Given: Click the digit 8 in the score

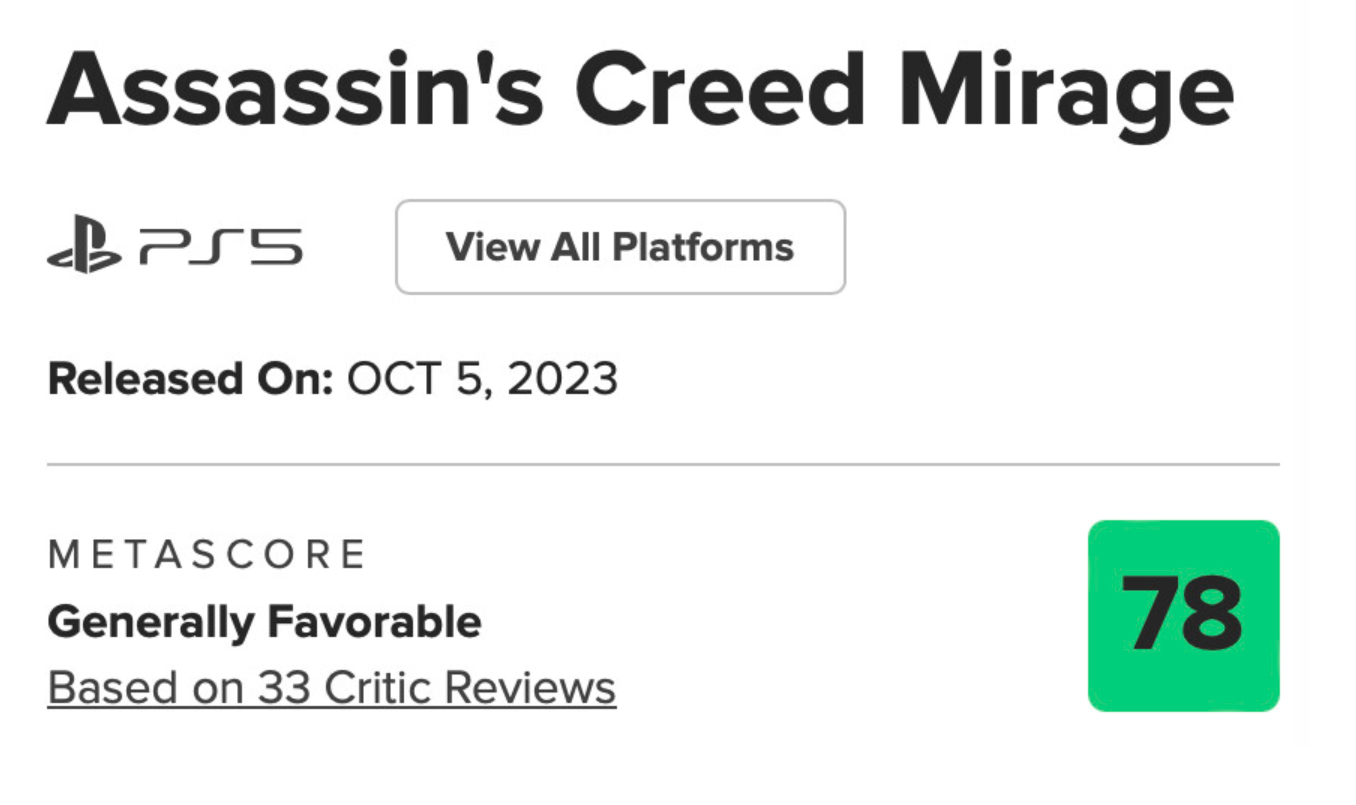Looking at the screenshot, I should pos(1212,615).
